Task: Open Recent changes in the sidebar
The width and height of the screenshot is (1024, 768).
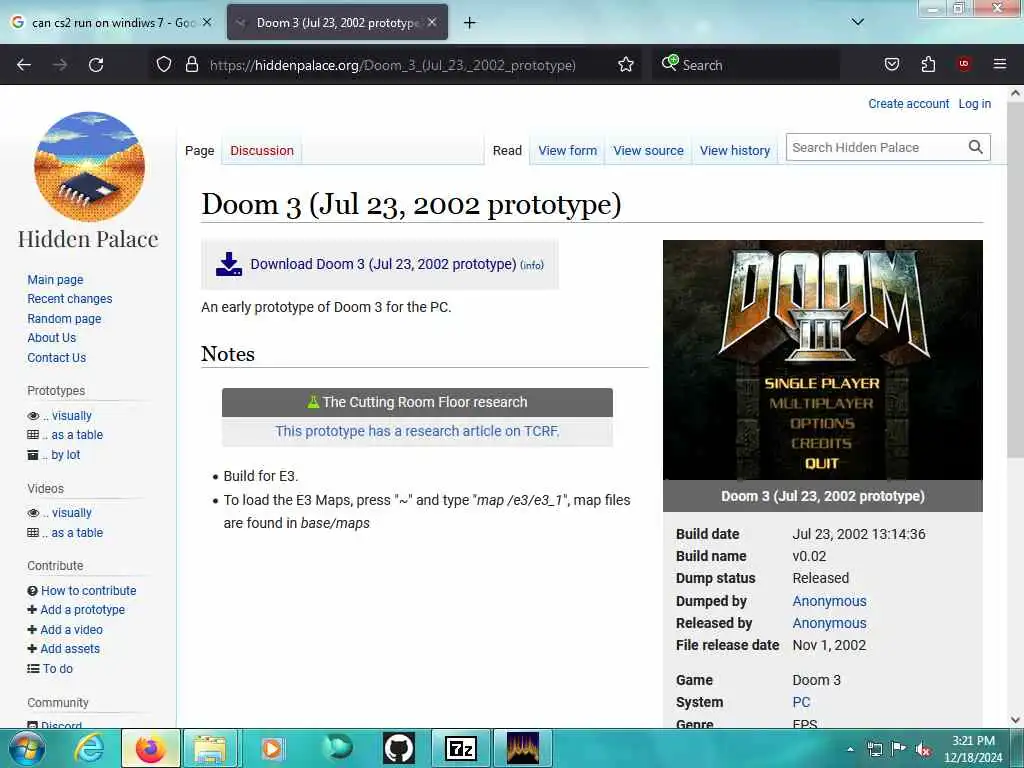Action: click(70, 298)
